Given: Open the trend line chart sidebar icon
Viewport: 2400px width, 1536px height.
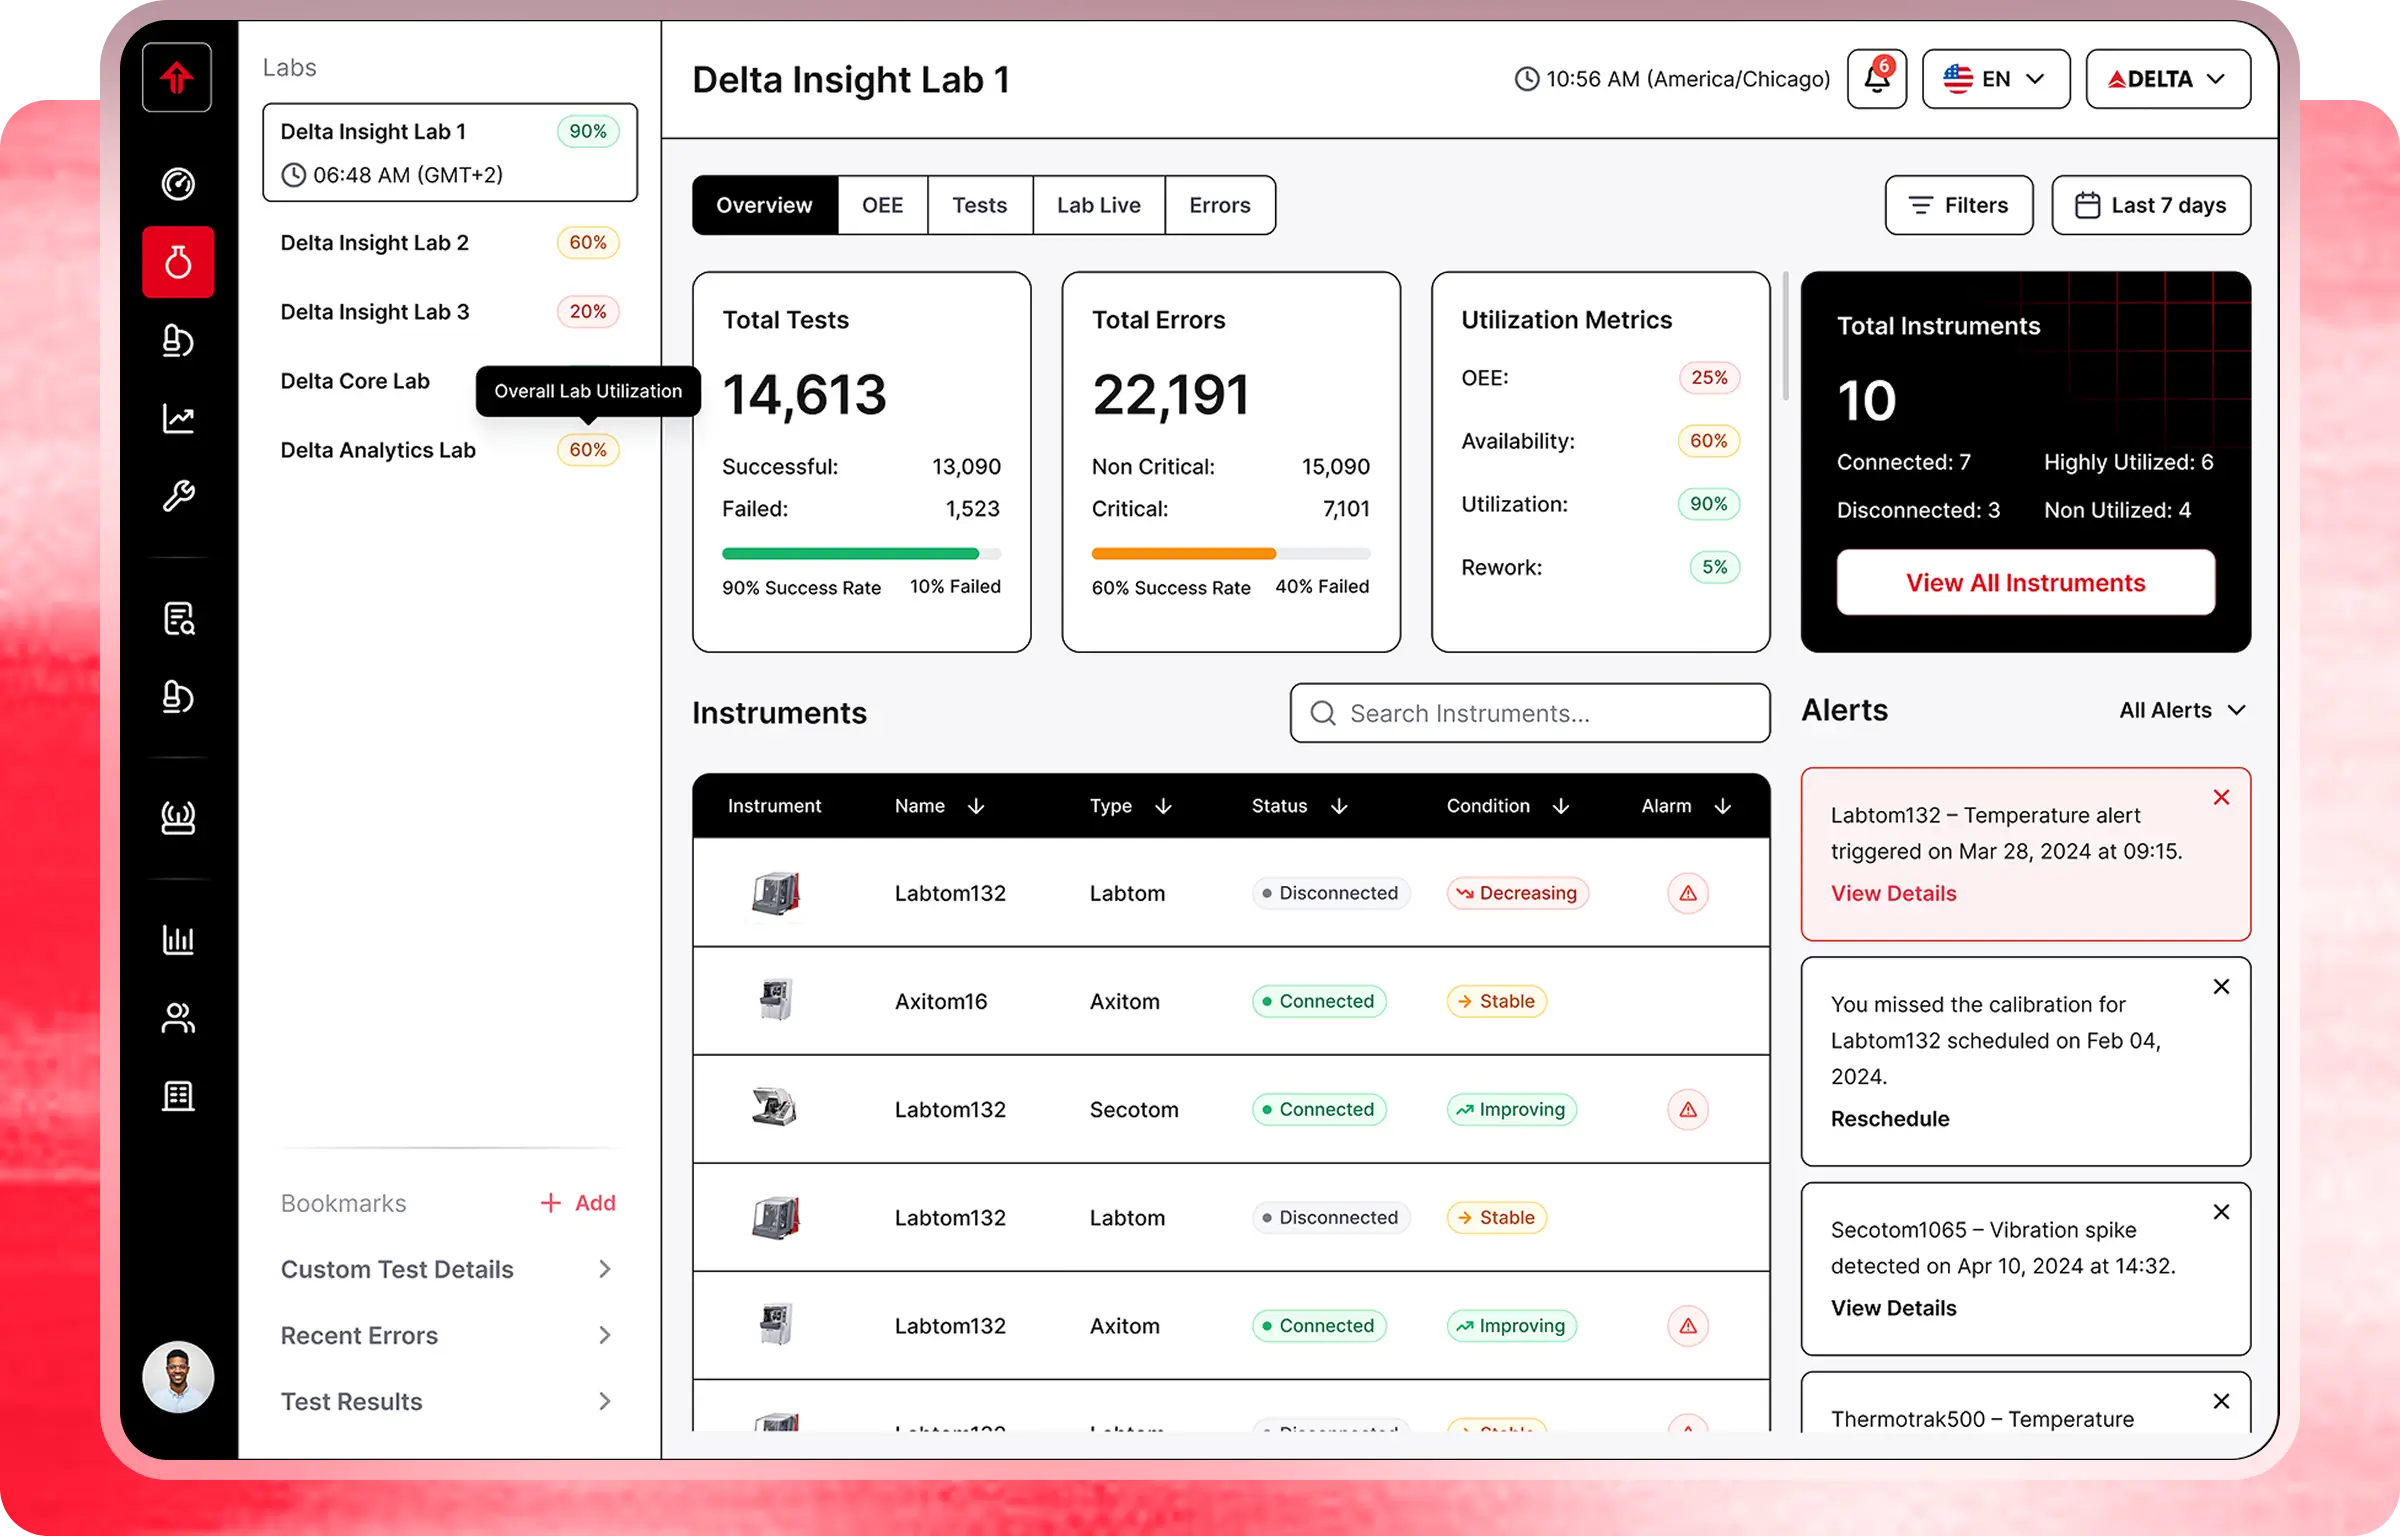Looking at the screenshot, I should pos(178,418).
